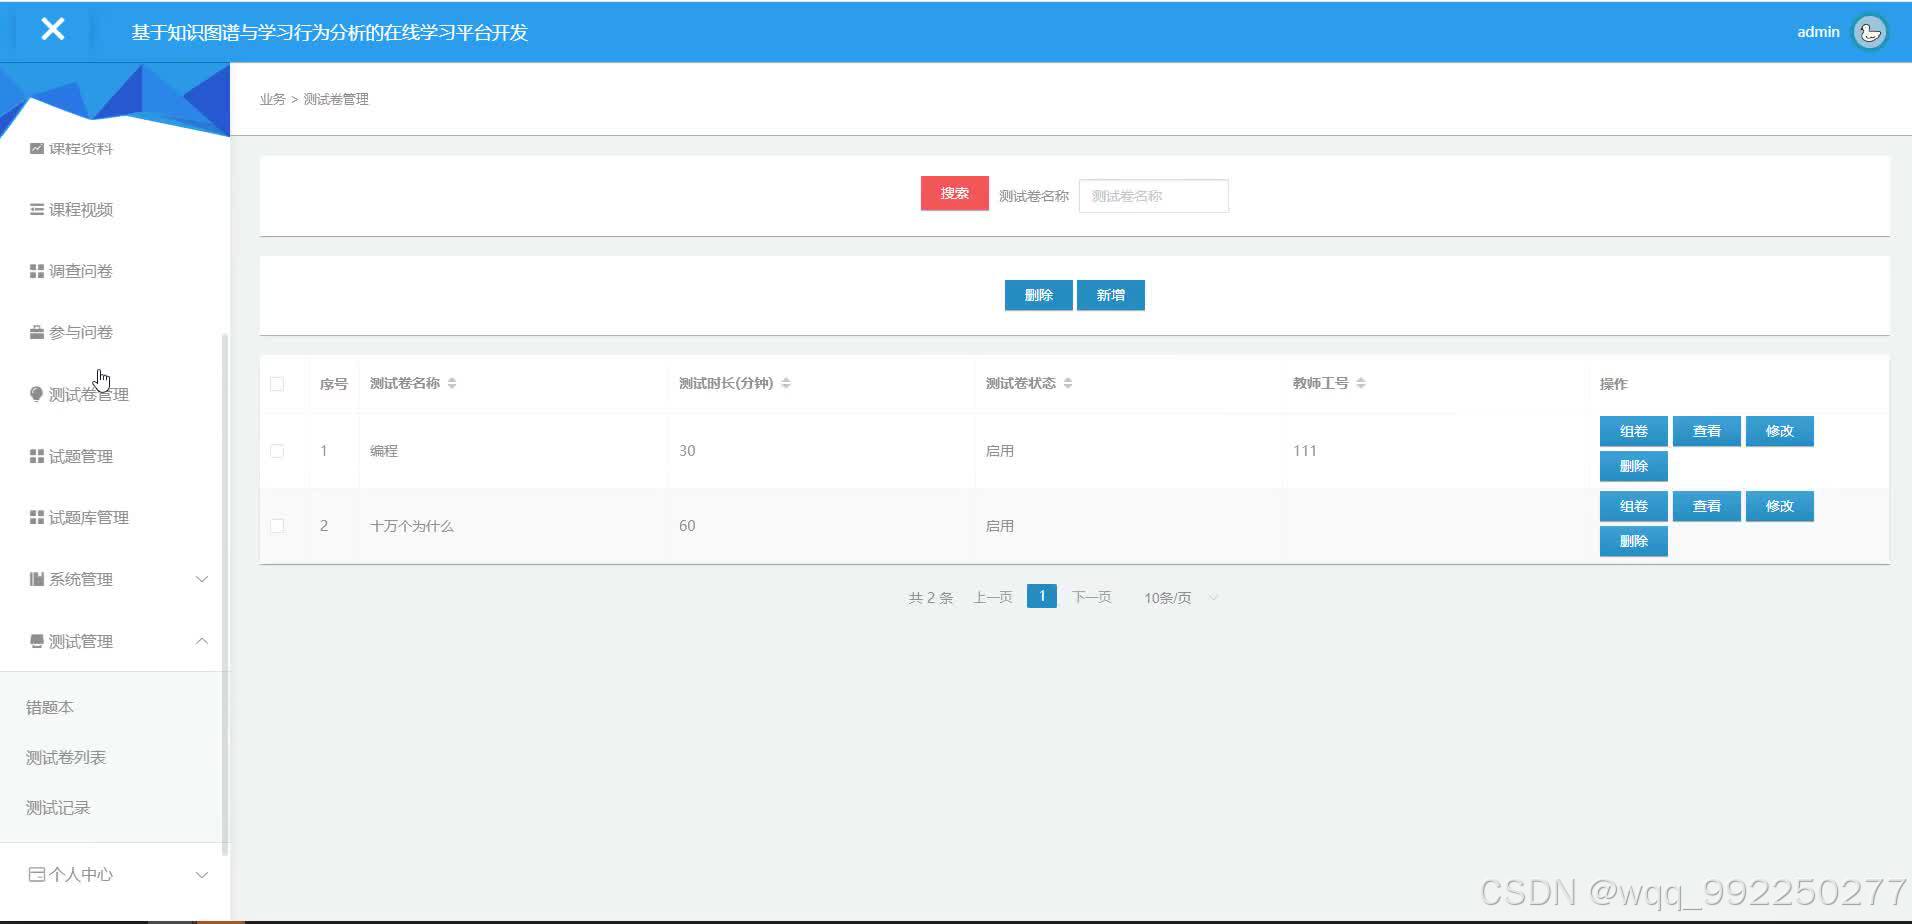
Task: Check the checkbox for row 十万个为什么
Action: pos(277,526)
